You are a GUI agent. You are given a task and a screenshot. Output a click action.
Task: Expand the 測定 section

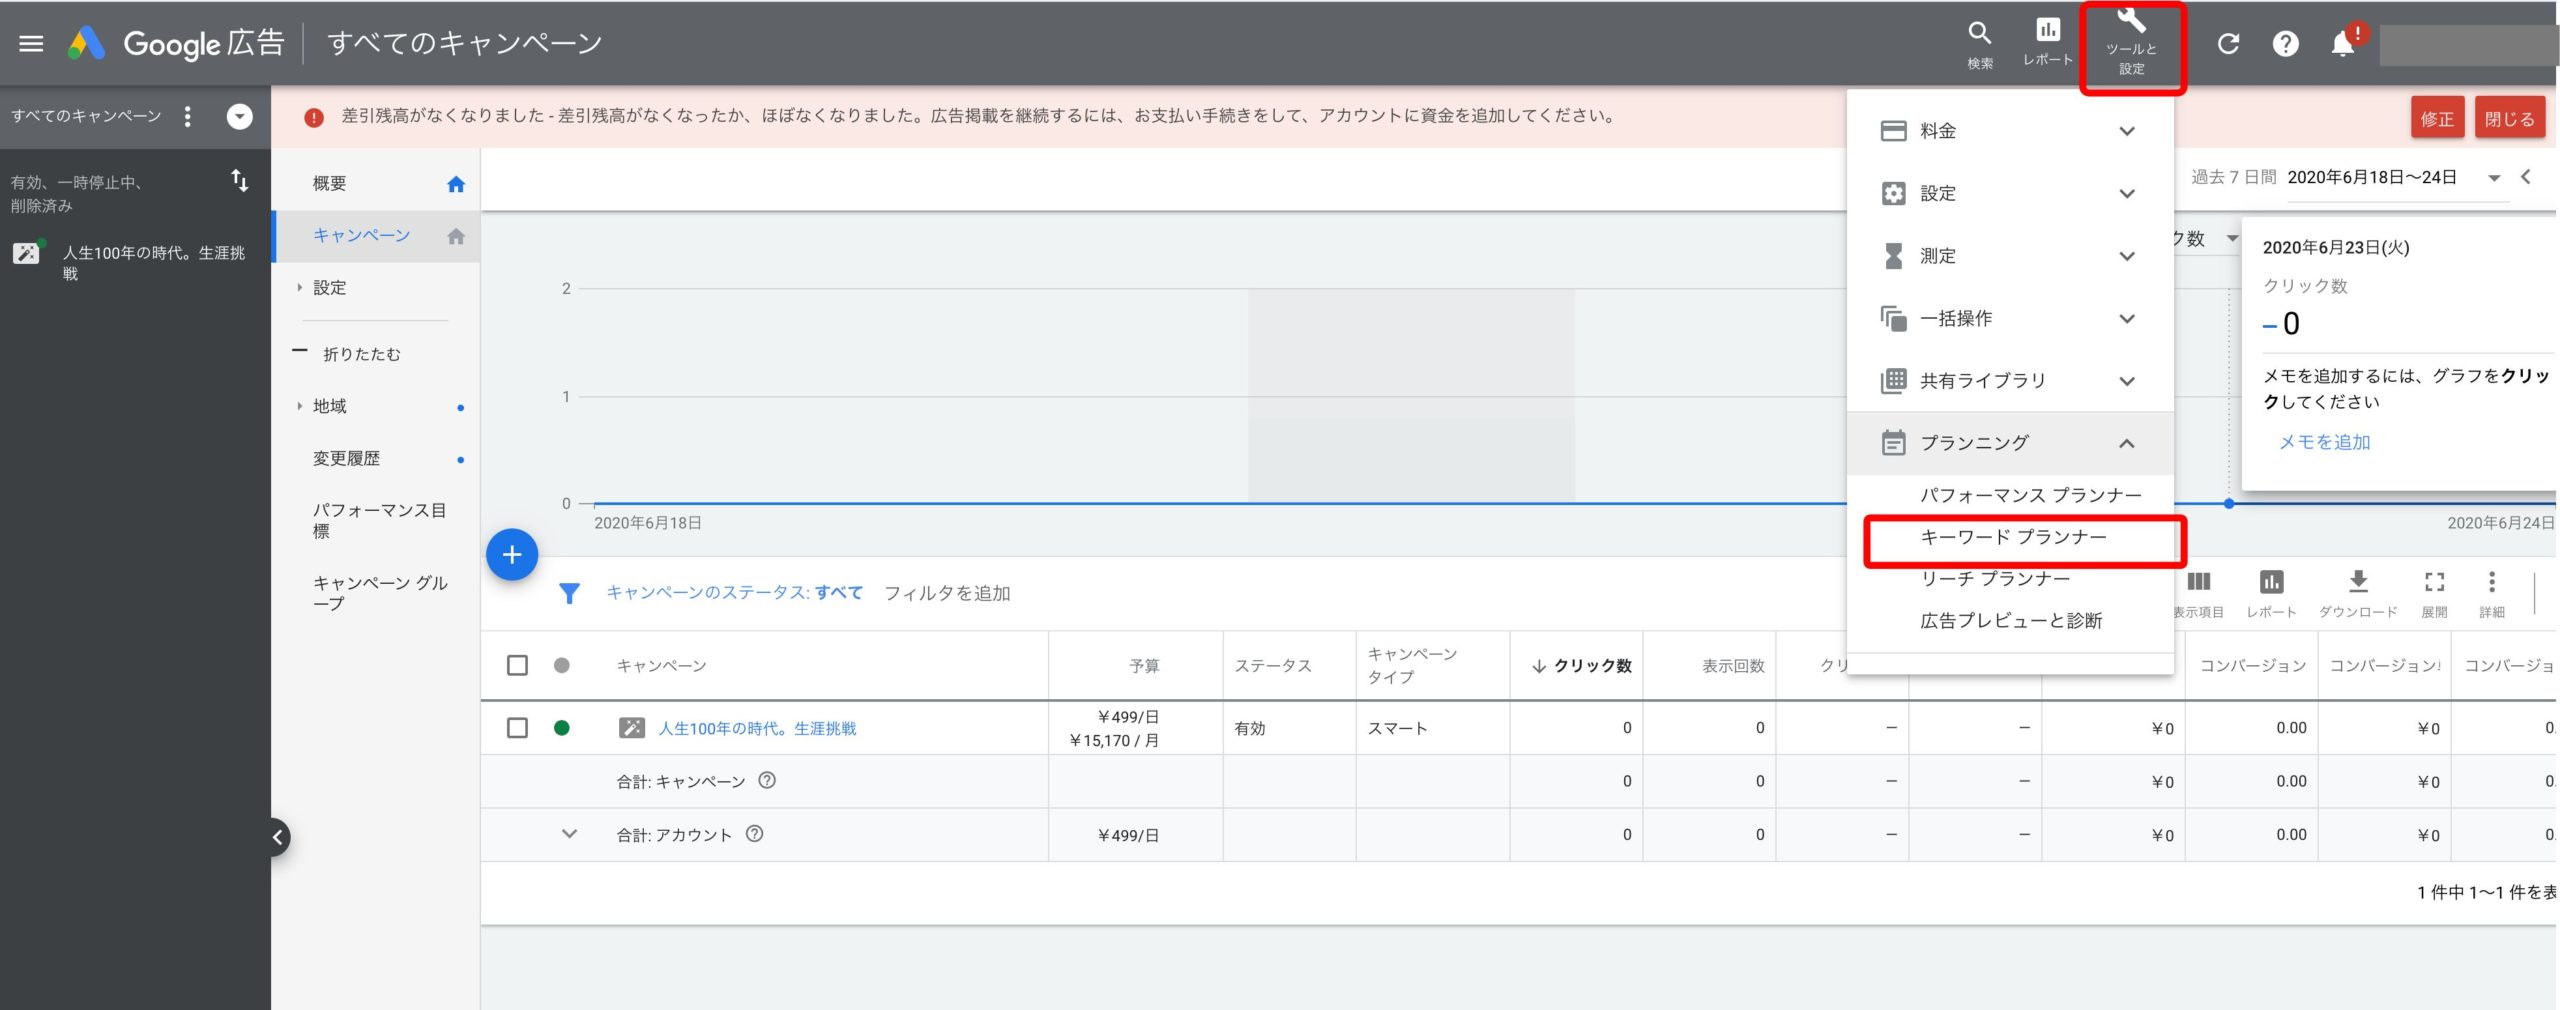[x=2010, y=256]
